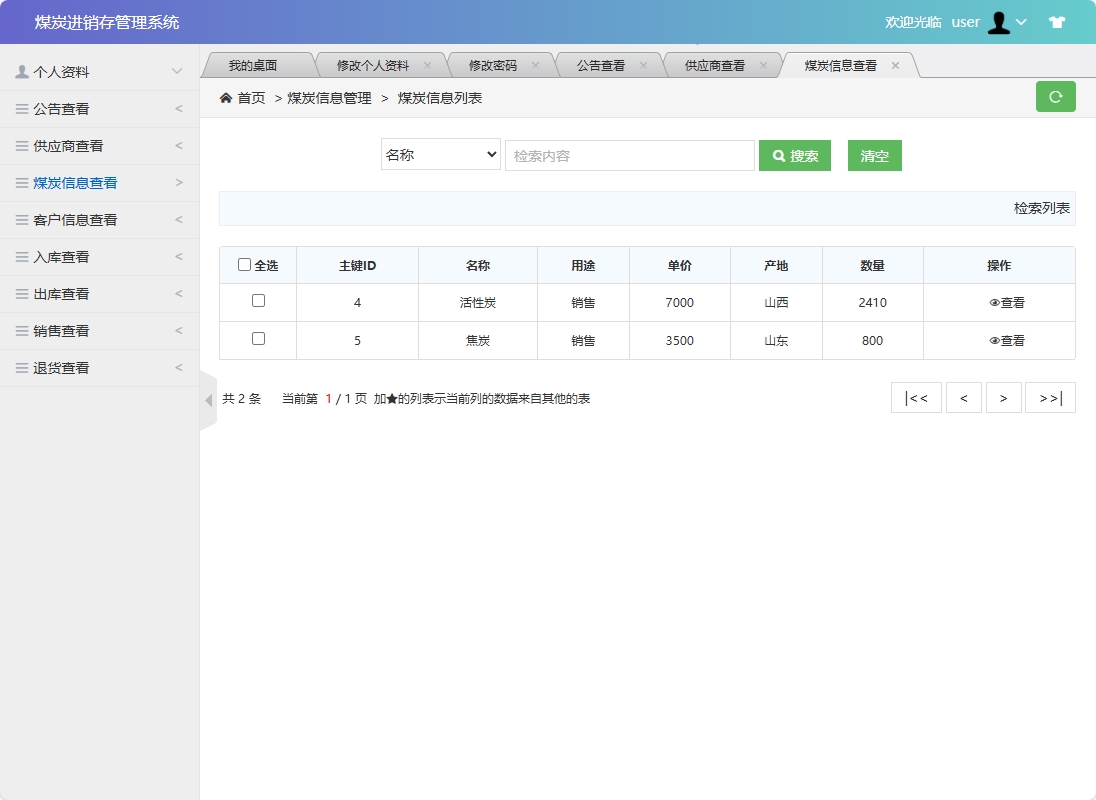Open the user avatar icon in top bar
The image size is (1096, 800).
point(999,21)
